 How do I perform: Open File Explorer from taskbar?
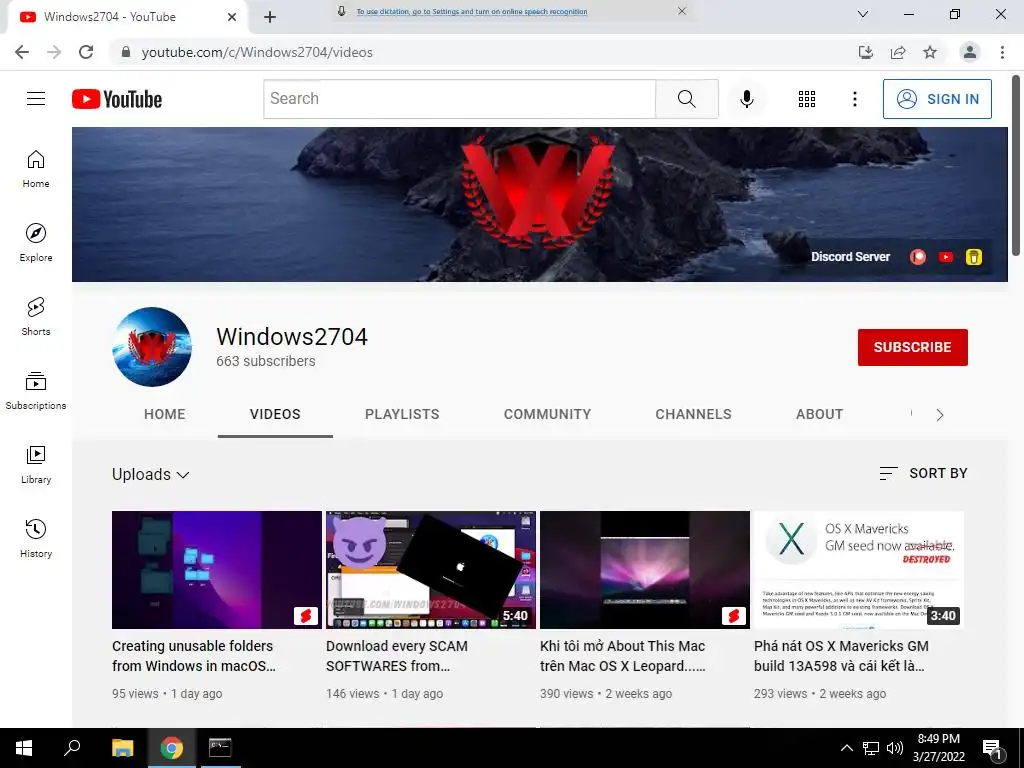click(122, 748)
